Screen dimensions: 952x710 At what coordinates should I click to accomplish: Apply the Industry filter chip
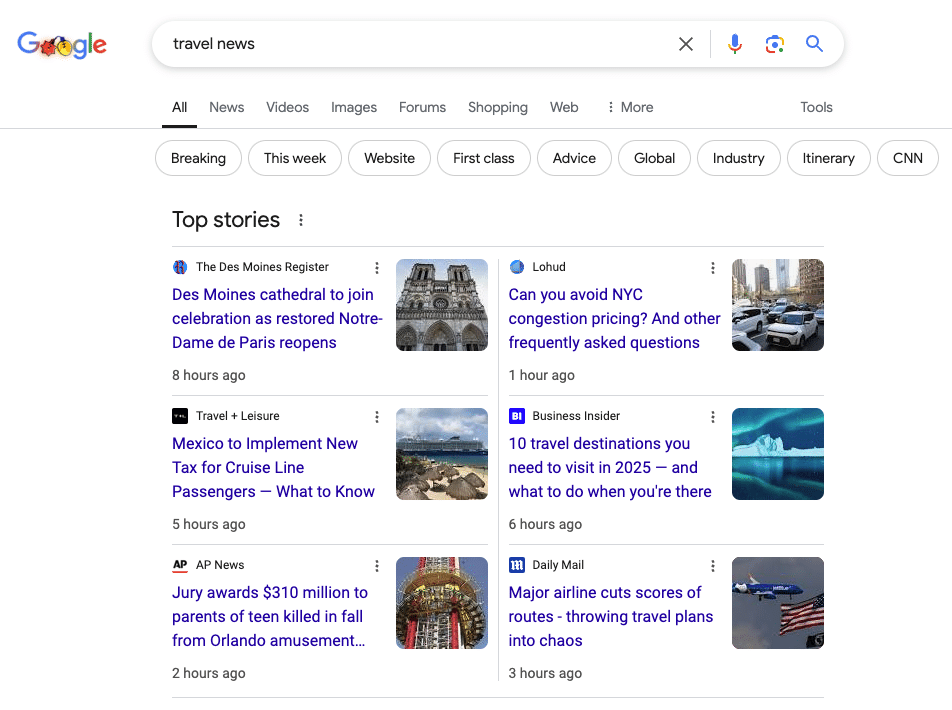coord(739,159)
